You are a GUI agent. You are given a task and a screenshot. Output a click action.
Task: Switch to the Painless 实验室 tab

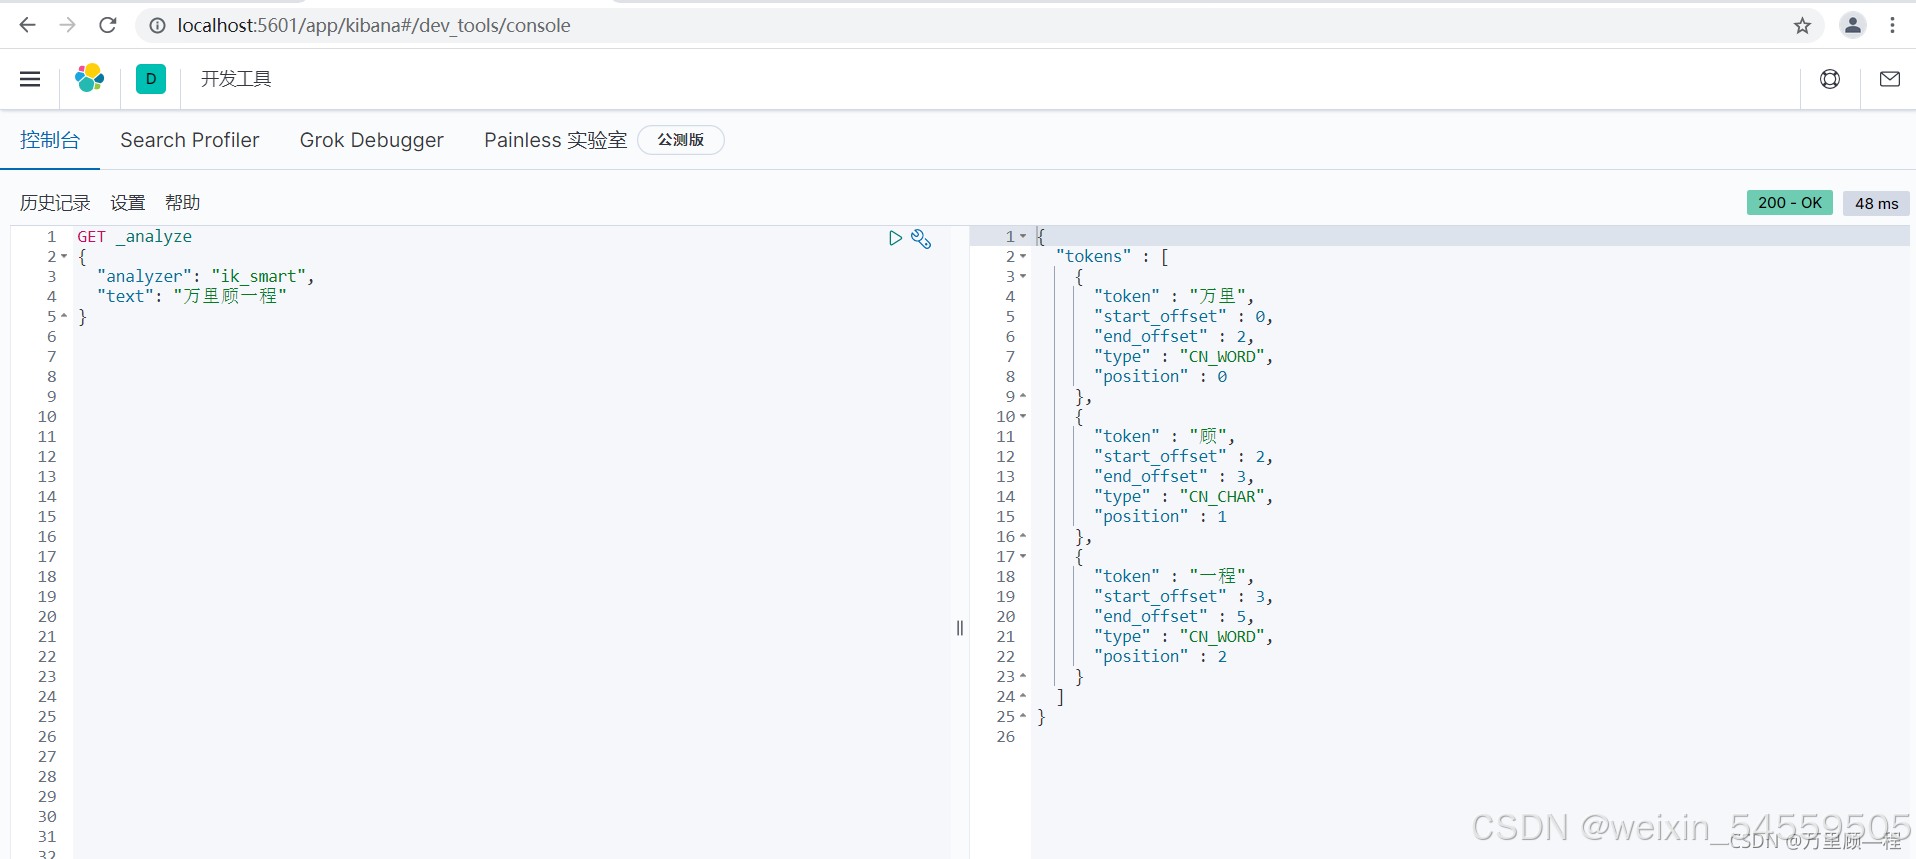(x=556, y=140)
